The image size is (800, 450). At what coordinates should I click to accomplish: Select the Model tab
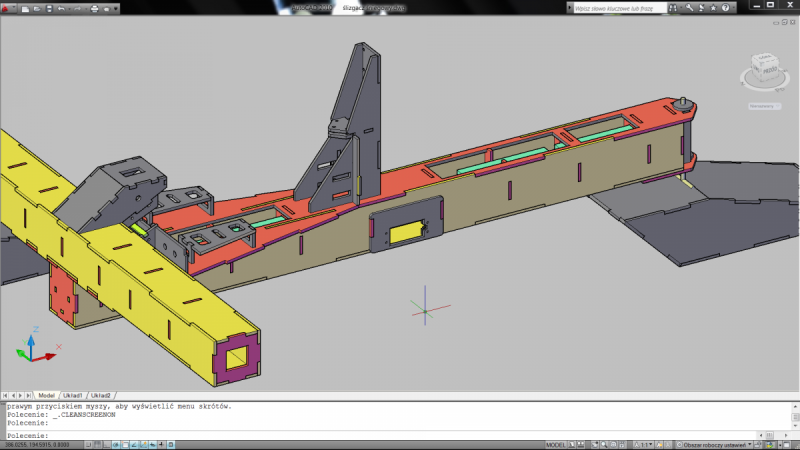pos(46,395)
